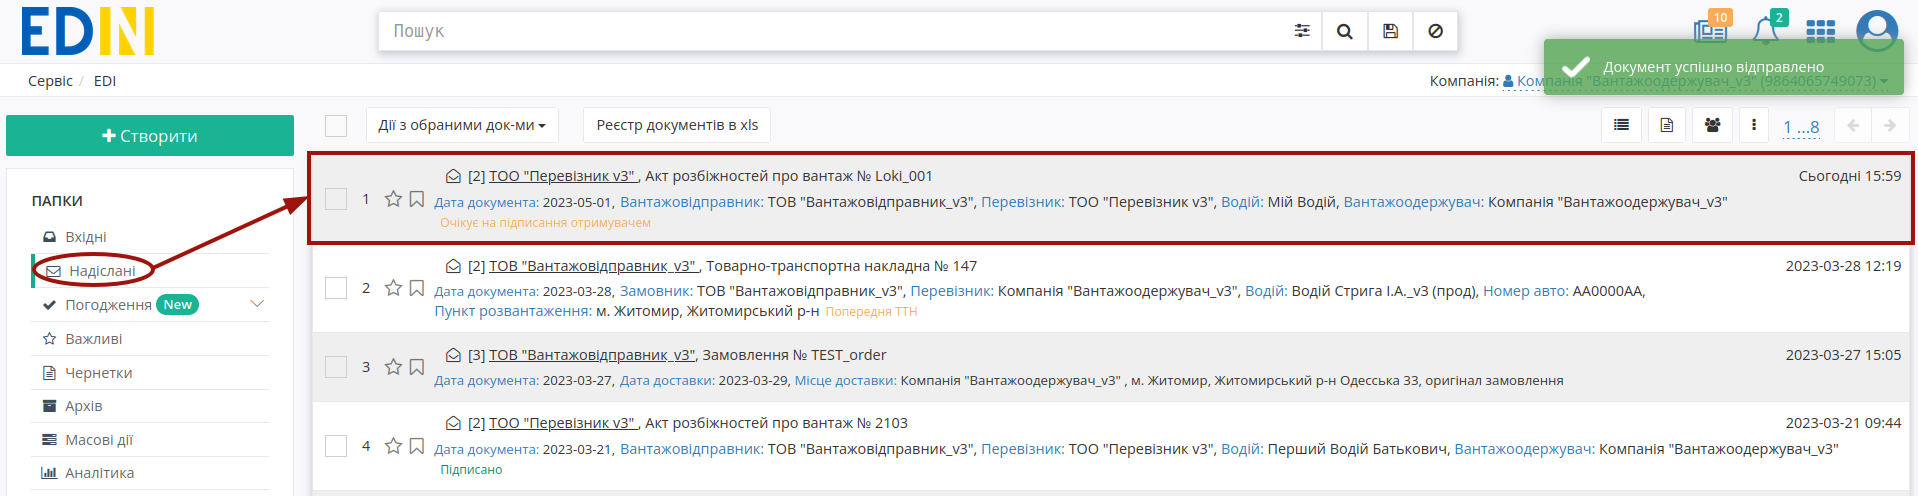This screenshot has height=496, width=1918.
Task: Expand Дії з обраними док-ми dropdown
Action: coord(462,125)
